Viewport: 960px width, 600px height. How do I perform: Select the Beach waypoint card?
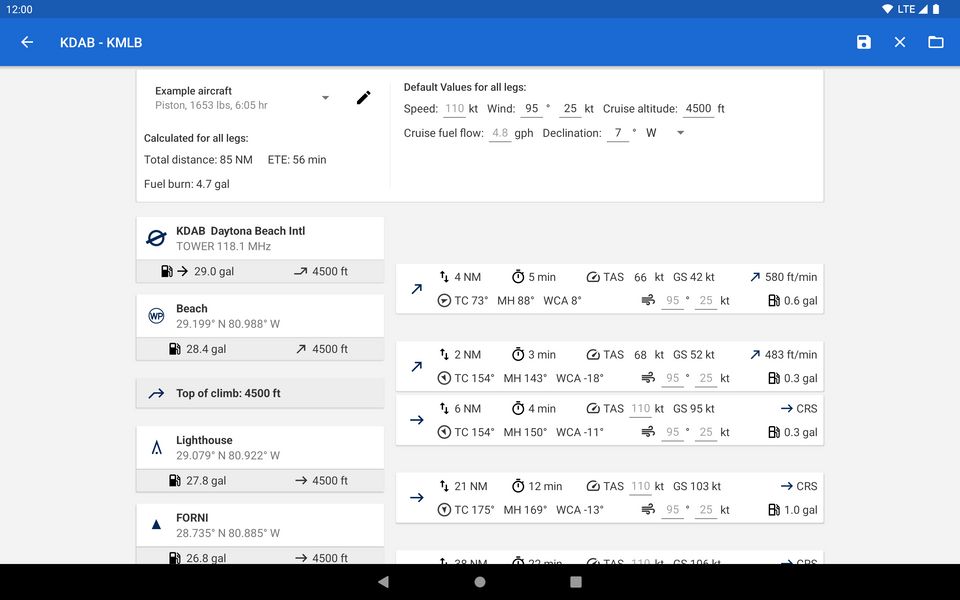click(x=260, y=316)
